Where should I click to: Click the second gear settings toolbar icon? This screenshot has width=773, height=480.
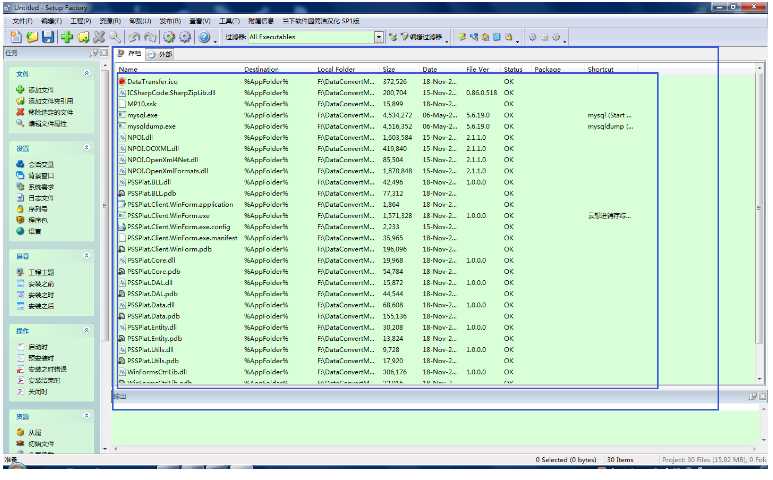pos(185,37)
